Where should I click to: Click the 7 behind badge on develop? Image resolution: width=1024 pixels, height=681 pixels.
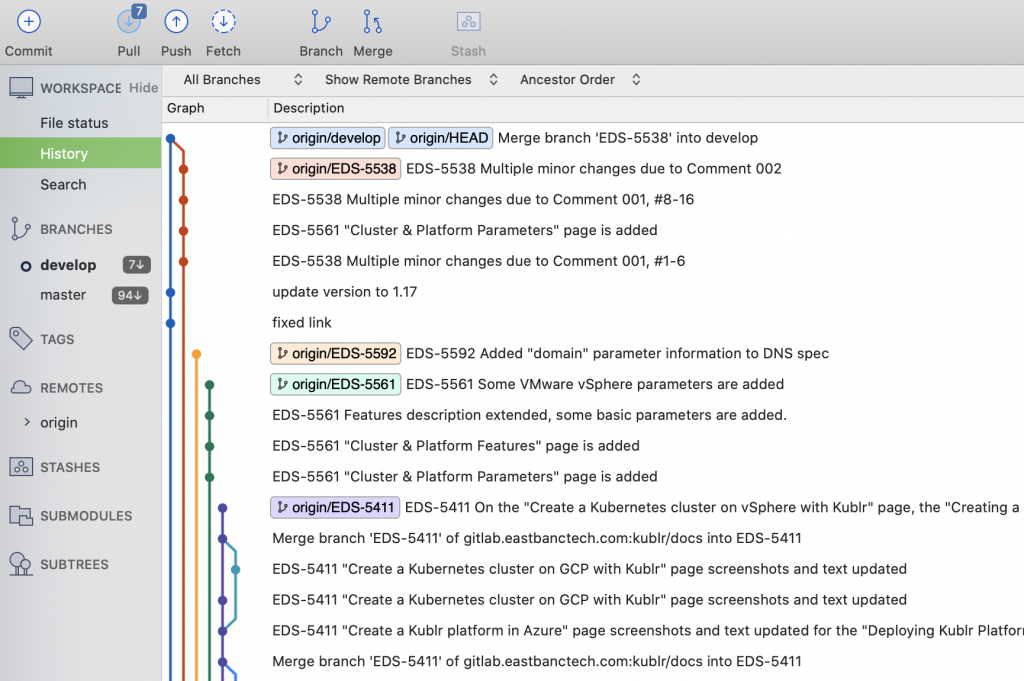point(136,264)
